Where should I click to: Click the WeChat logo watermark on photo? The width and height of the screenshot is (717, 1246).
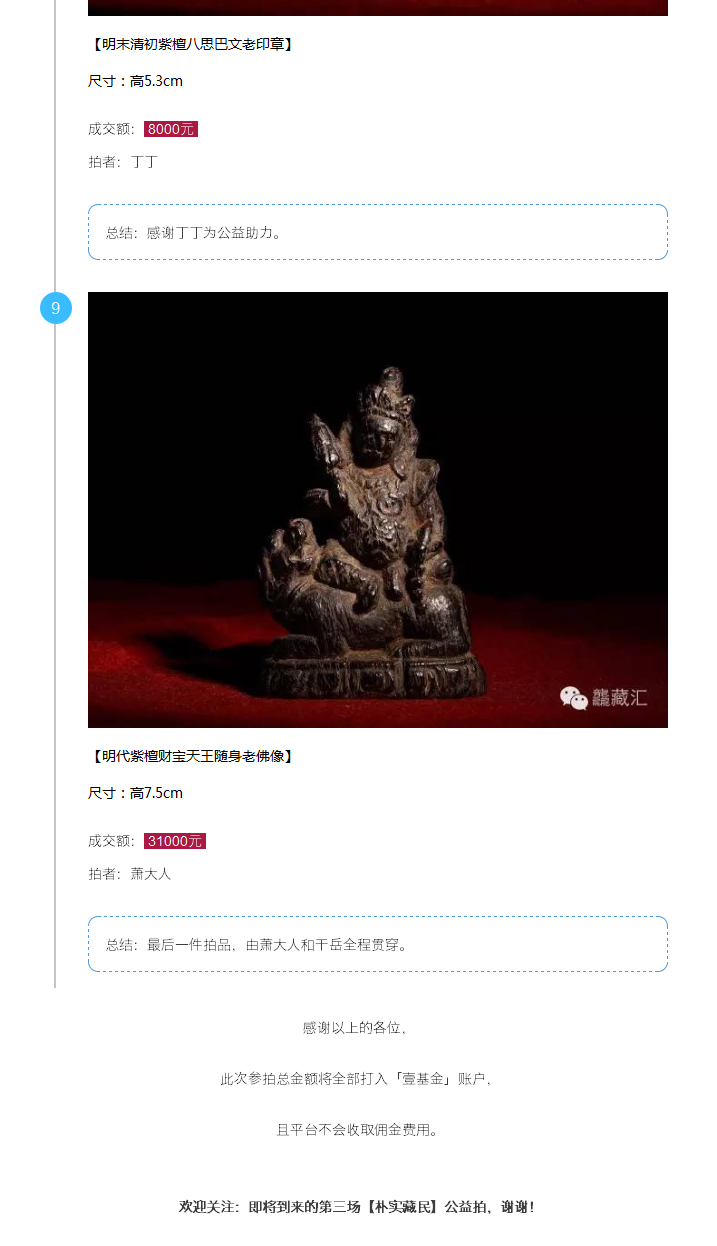click(x=574, y=698)
